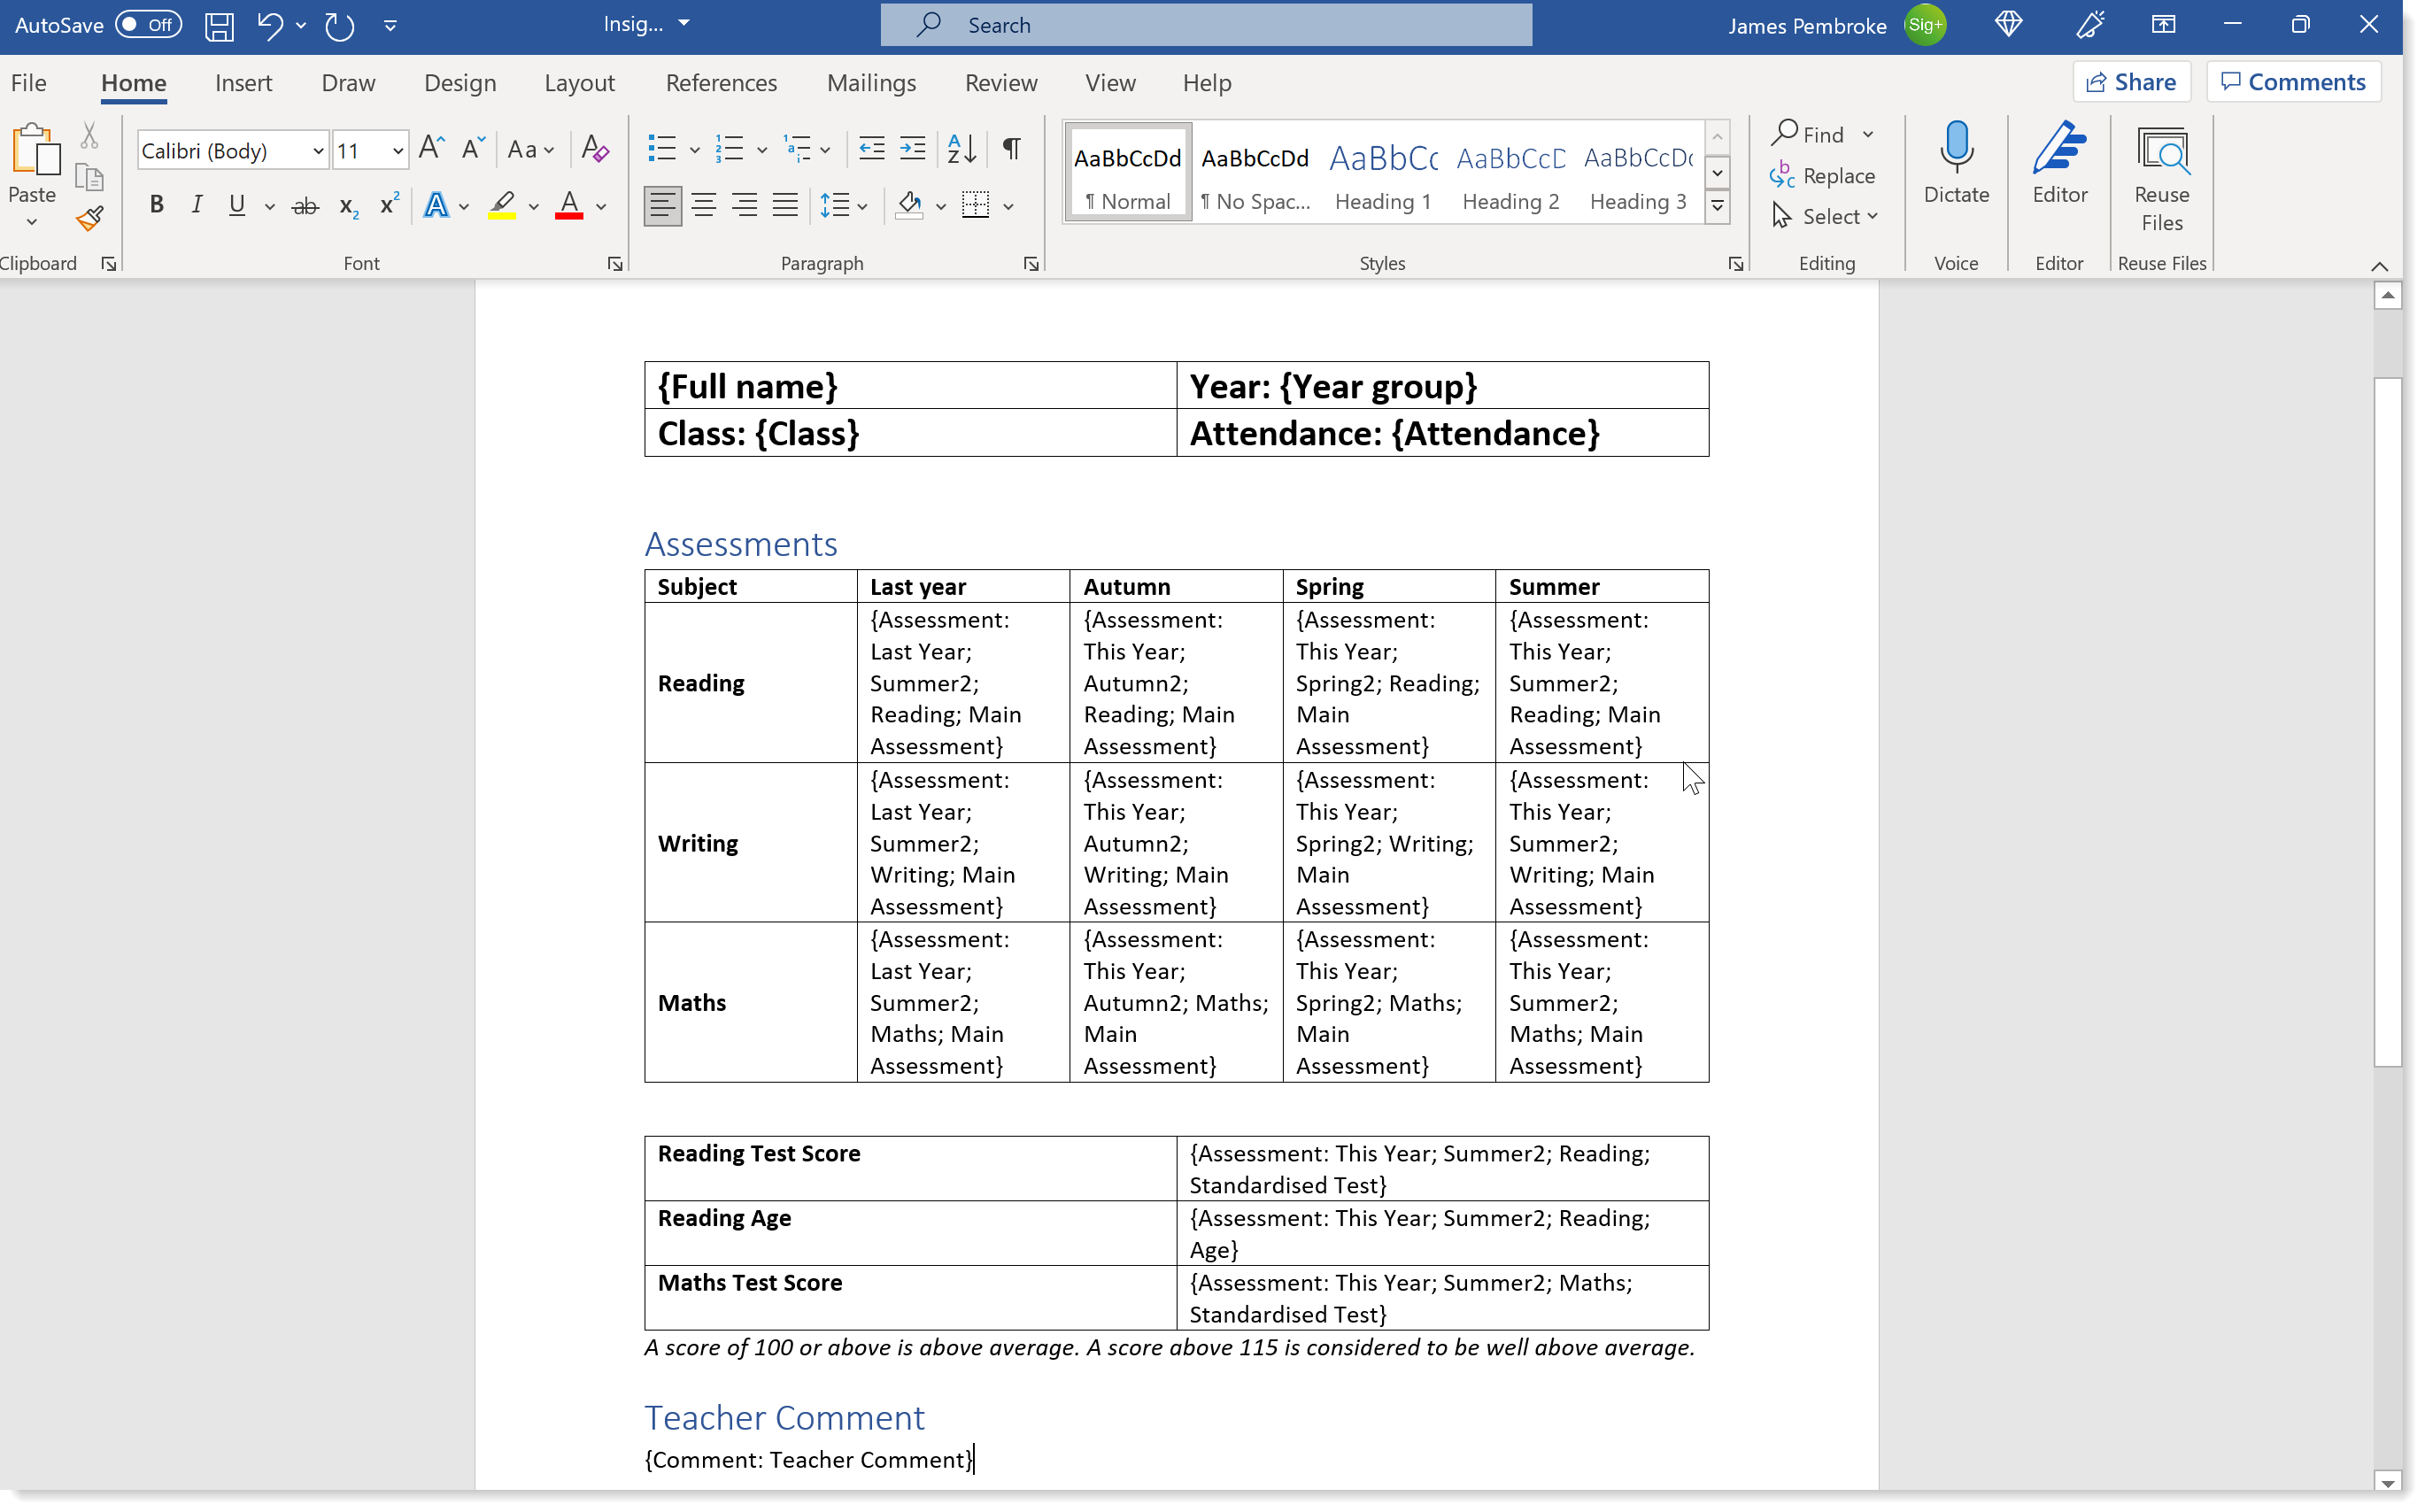Start Dictate microphone
This screenshot has width=2425, height=1512.
click(1956, 165)
